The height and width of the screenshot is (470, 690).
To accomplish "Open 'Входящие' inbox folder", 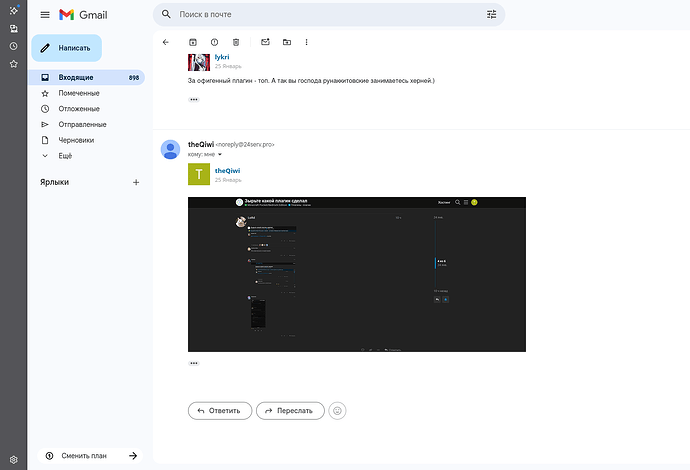I will click(x=87, y=77).
